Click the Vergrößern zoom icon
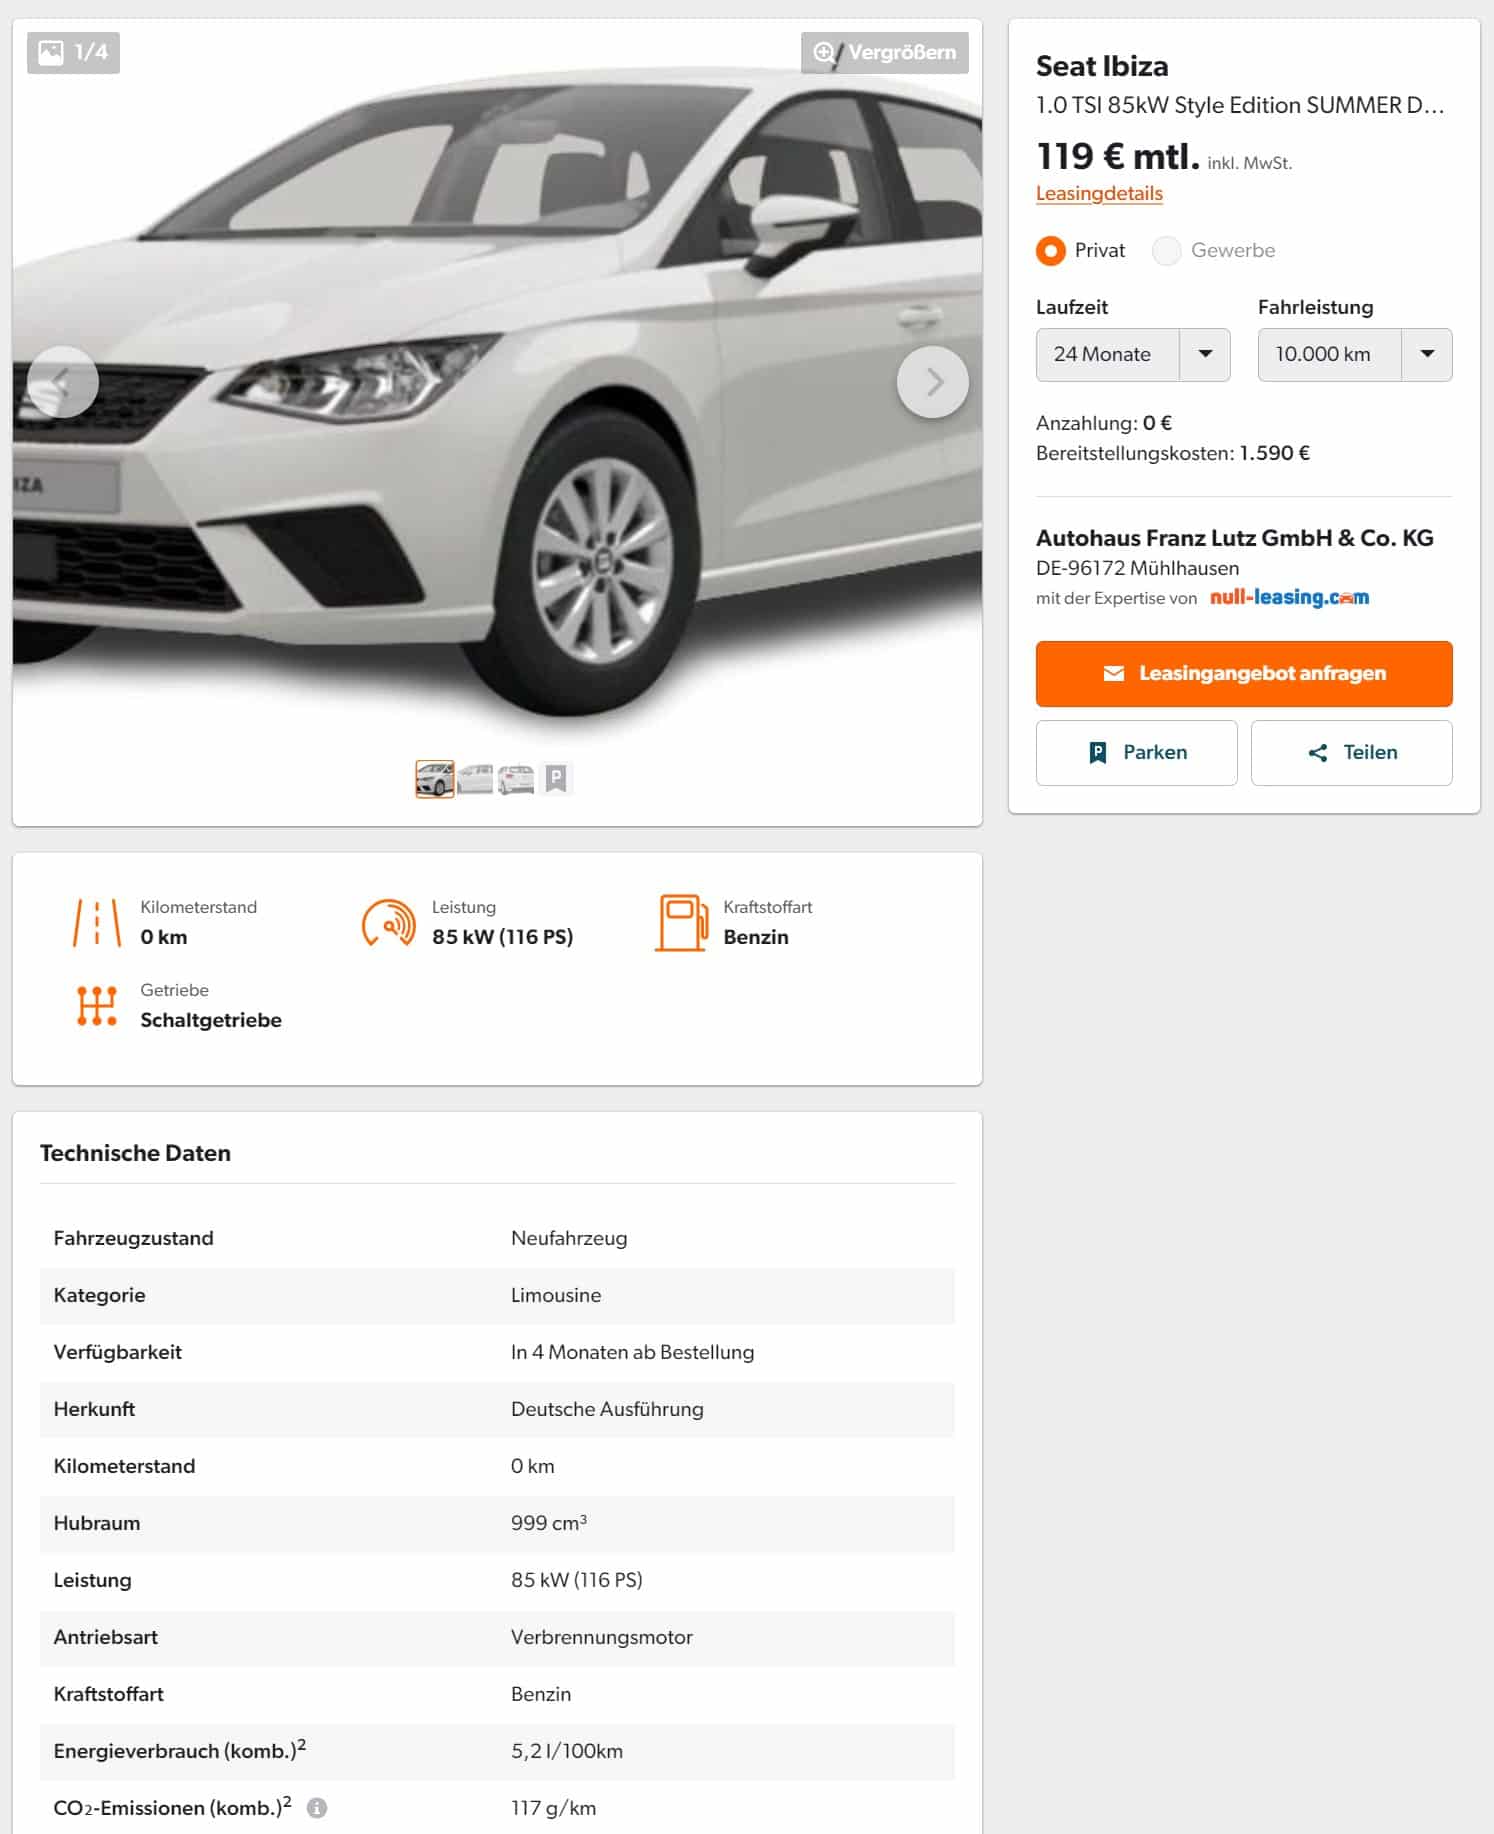1494x1834 pixels. pyautogui.click(x=824, y=53)
